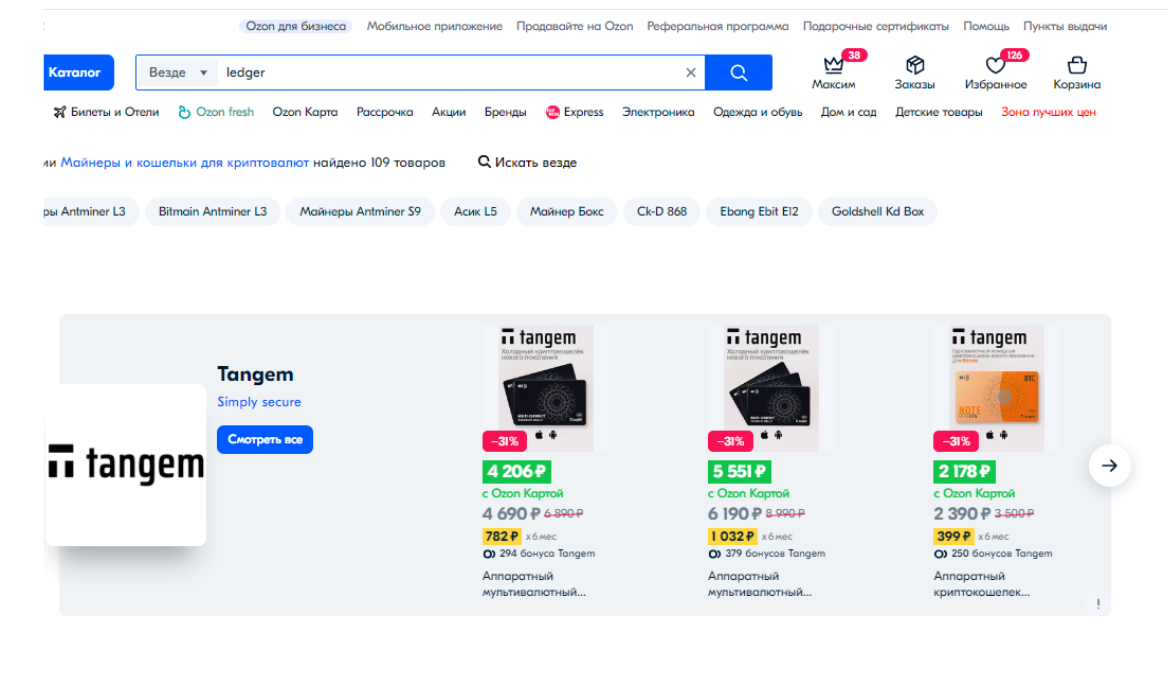Open the Ozon fresh section
1168x674 pixels.
click(216, 112)
